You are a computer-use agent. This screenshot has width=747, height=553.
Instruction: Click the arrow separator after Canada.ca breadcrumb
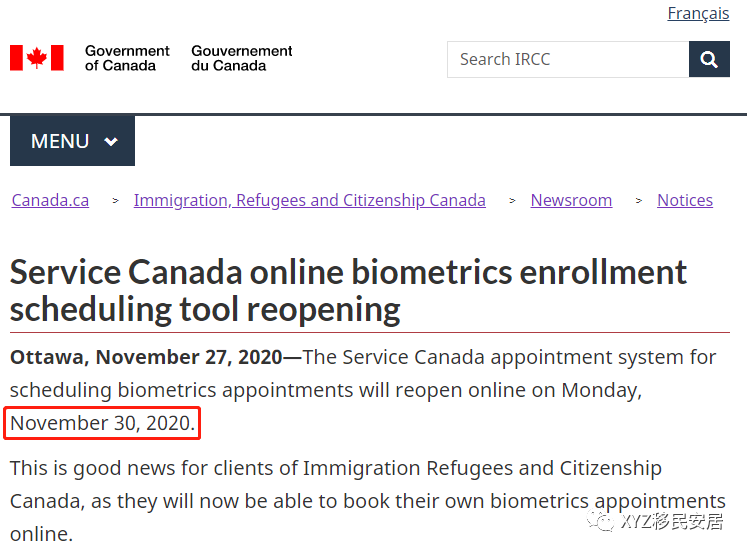115,201
